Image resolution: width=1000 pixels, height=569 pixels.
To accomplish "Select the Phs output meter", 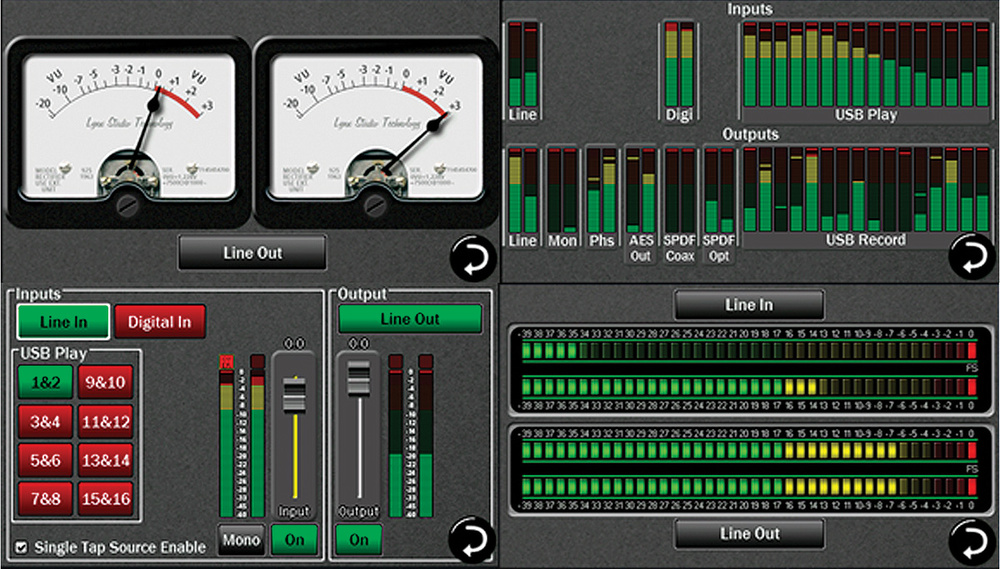I will 601,196.
